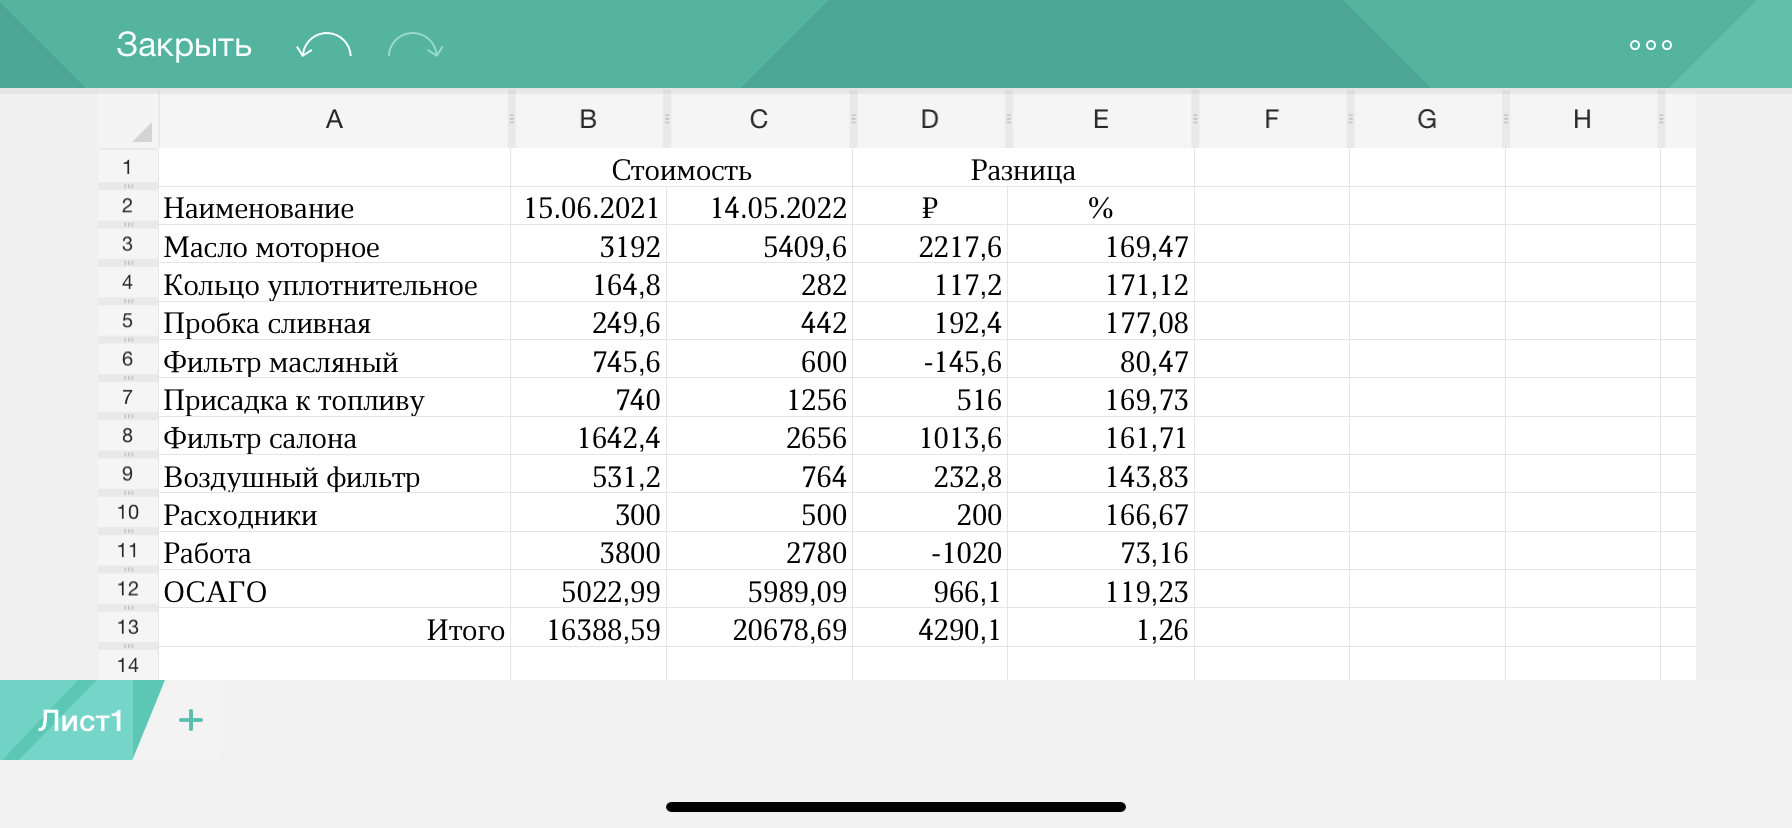
Task: Click the cell with value 5989,09
Action: point(759,590)
